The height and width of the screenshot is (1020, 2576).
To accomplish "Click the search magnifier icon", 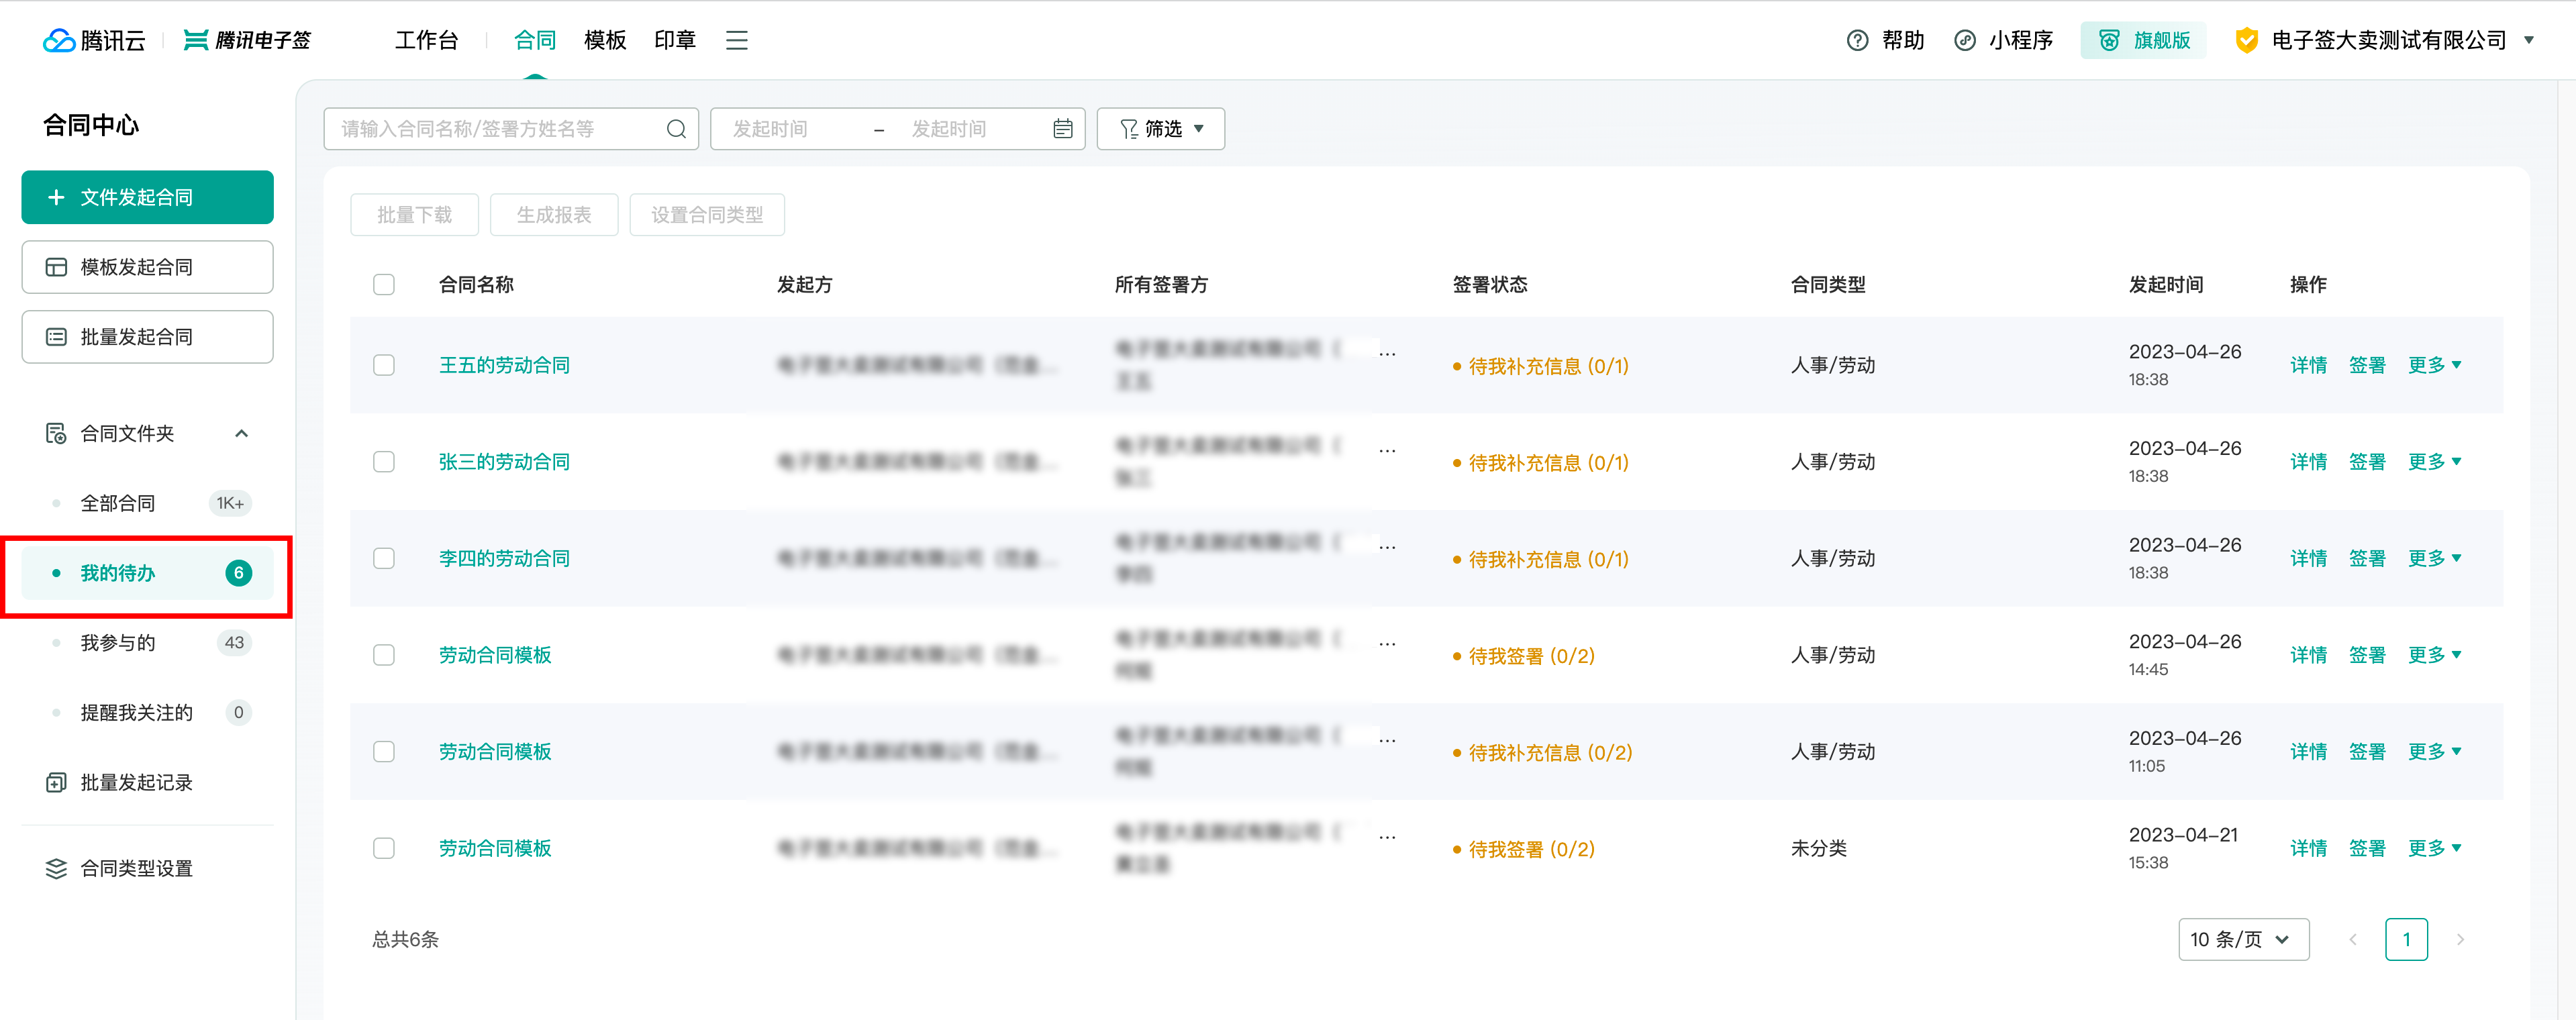I will tap(676, 129).
